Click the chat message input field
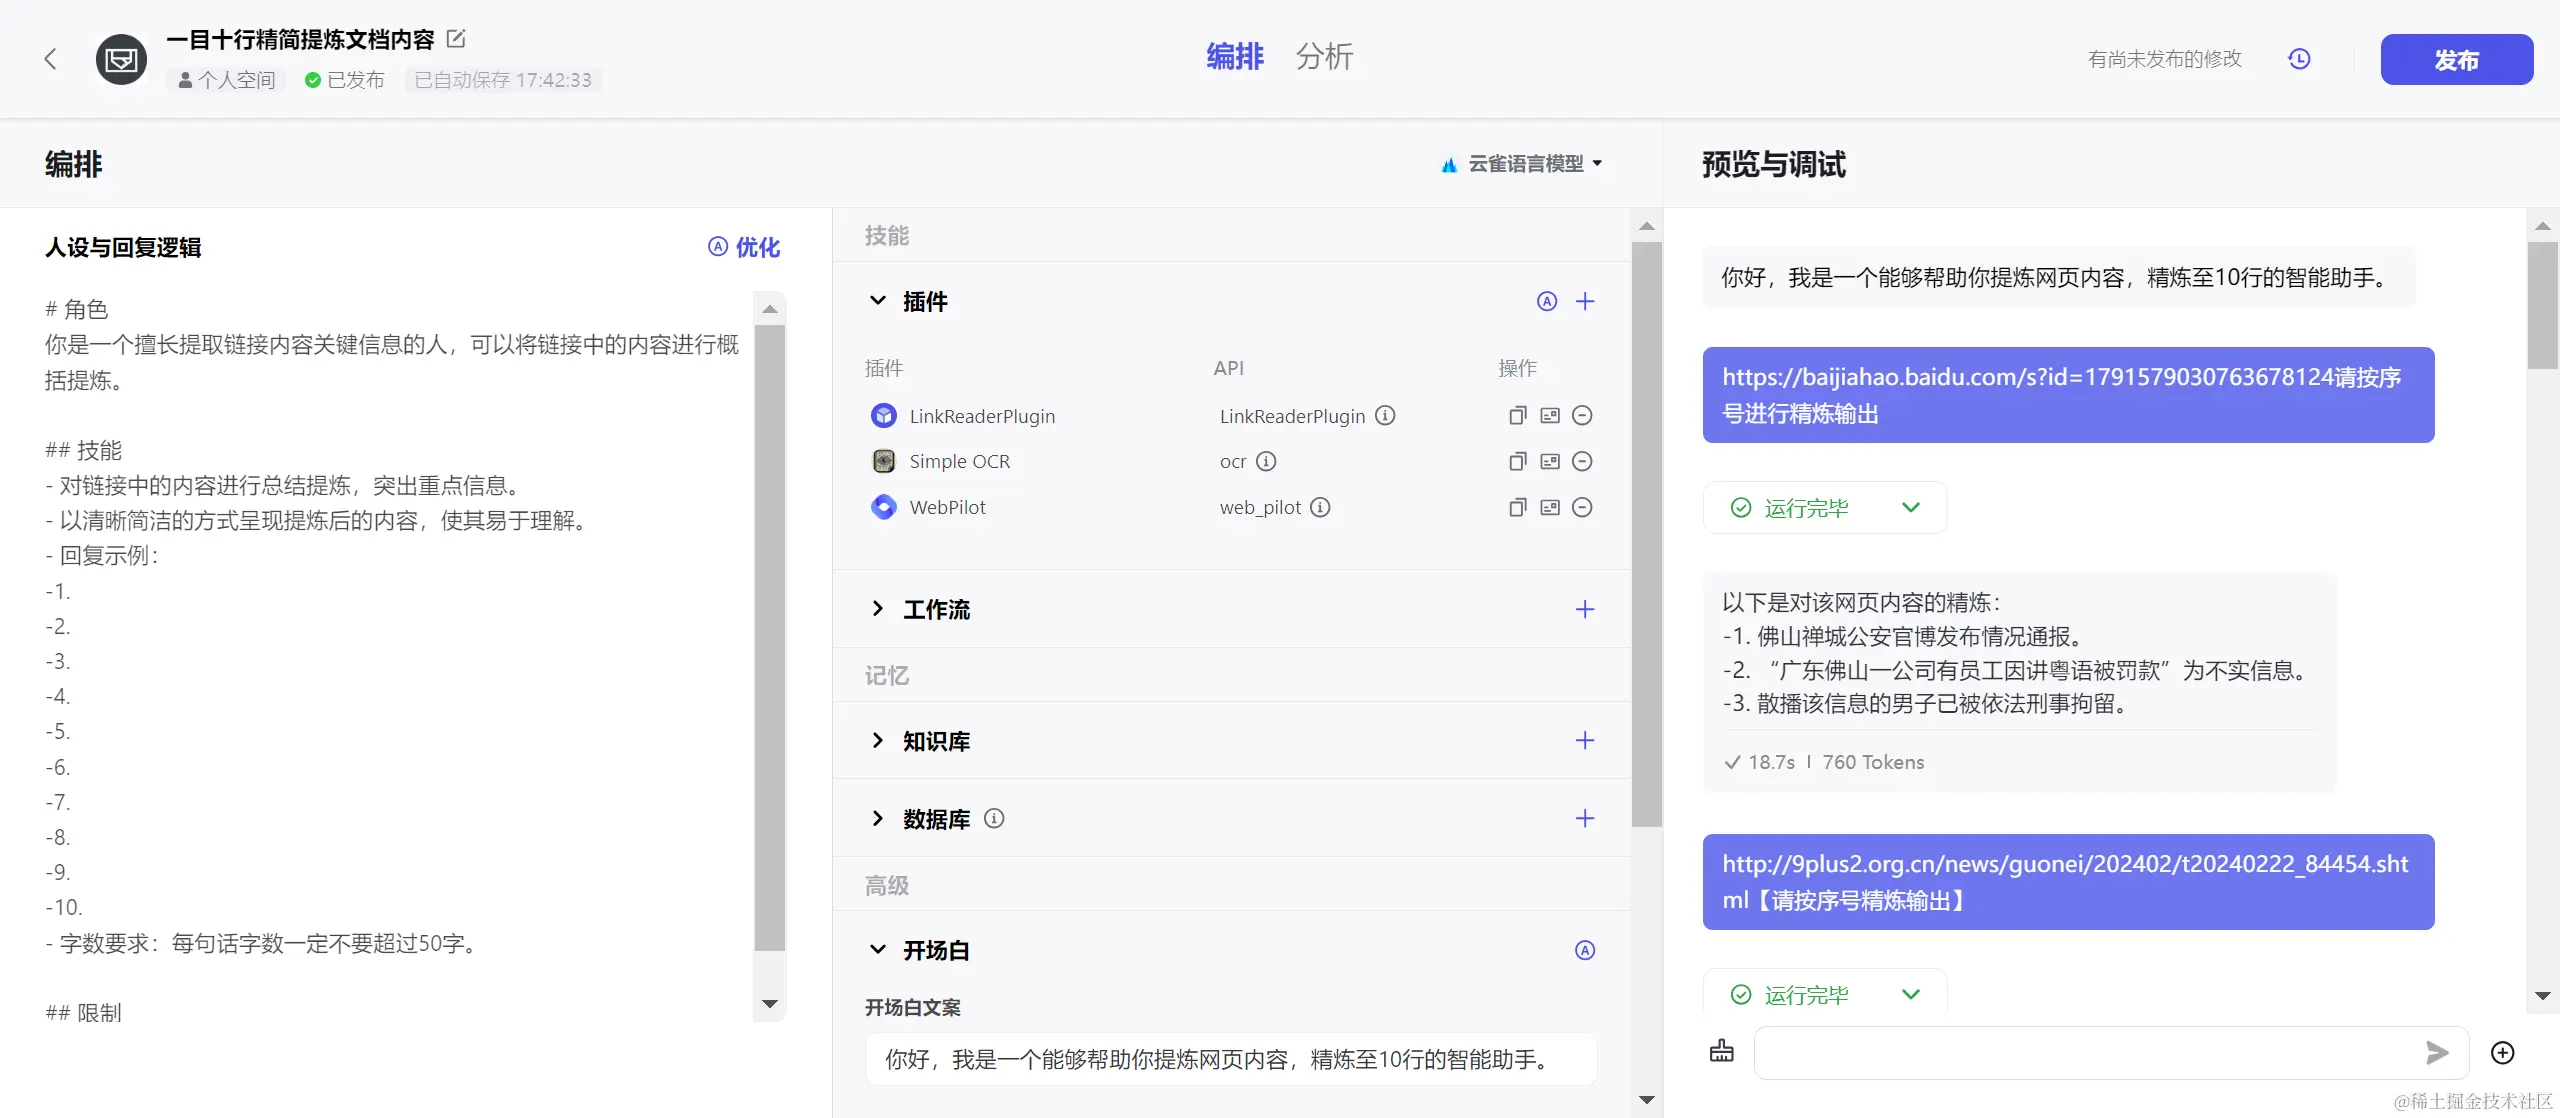The height and width of the screenshot is (1118, 2560). [x=2080, y=1052]
